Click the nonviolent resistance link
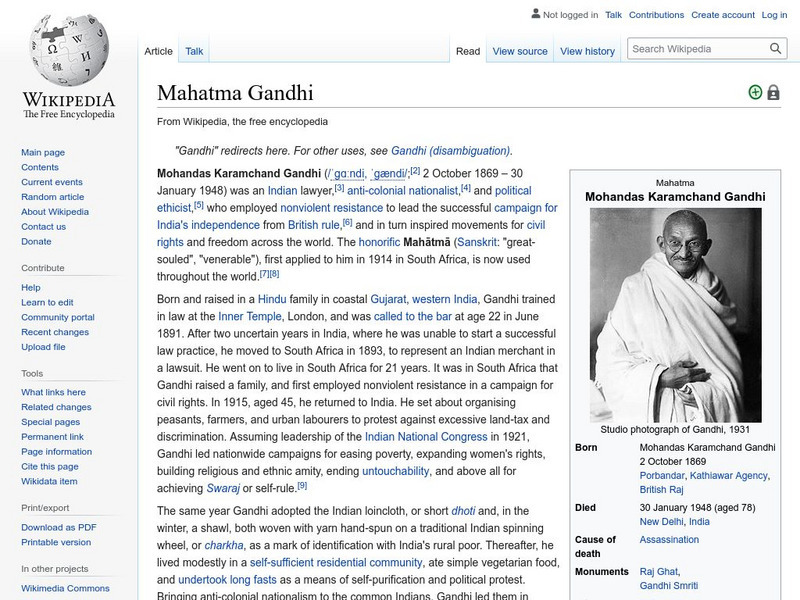The height and width of the screenshot is (600, 800). [x=331, y=208]
